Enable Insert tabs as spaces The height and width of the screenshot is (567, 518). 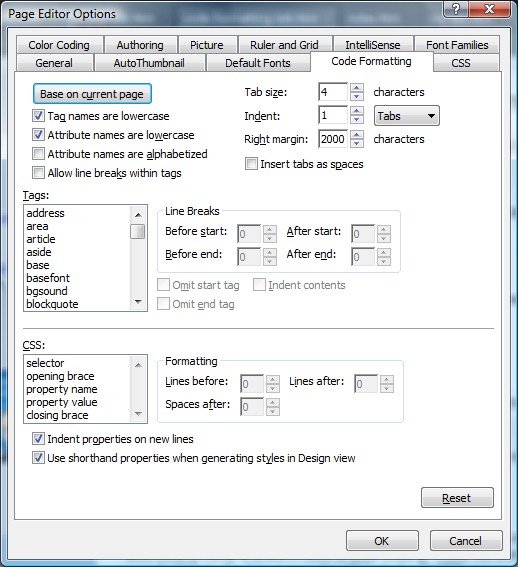[251, 164]
